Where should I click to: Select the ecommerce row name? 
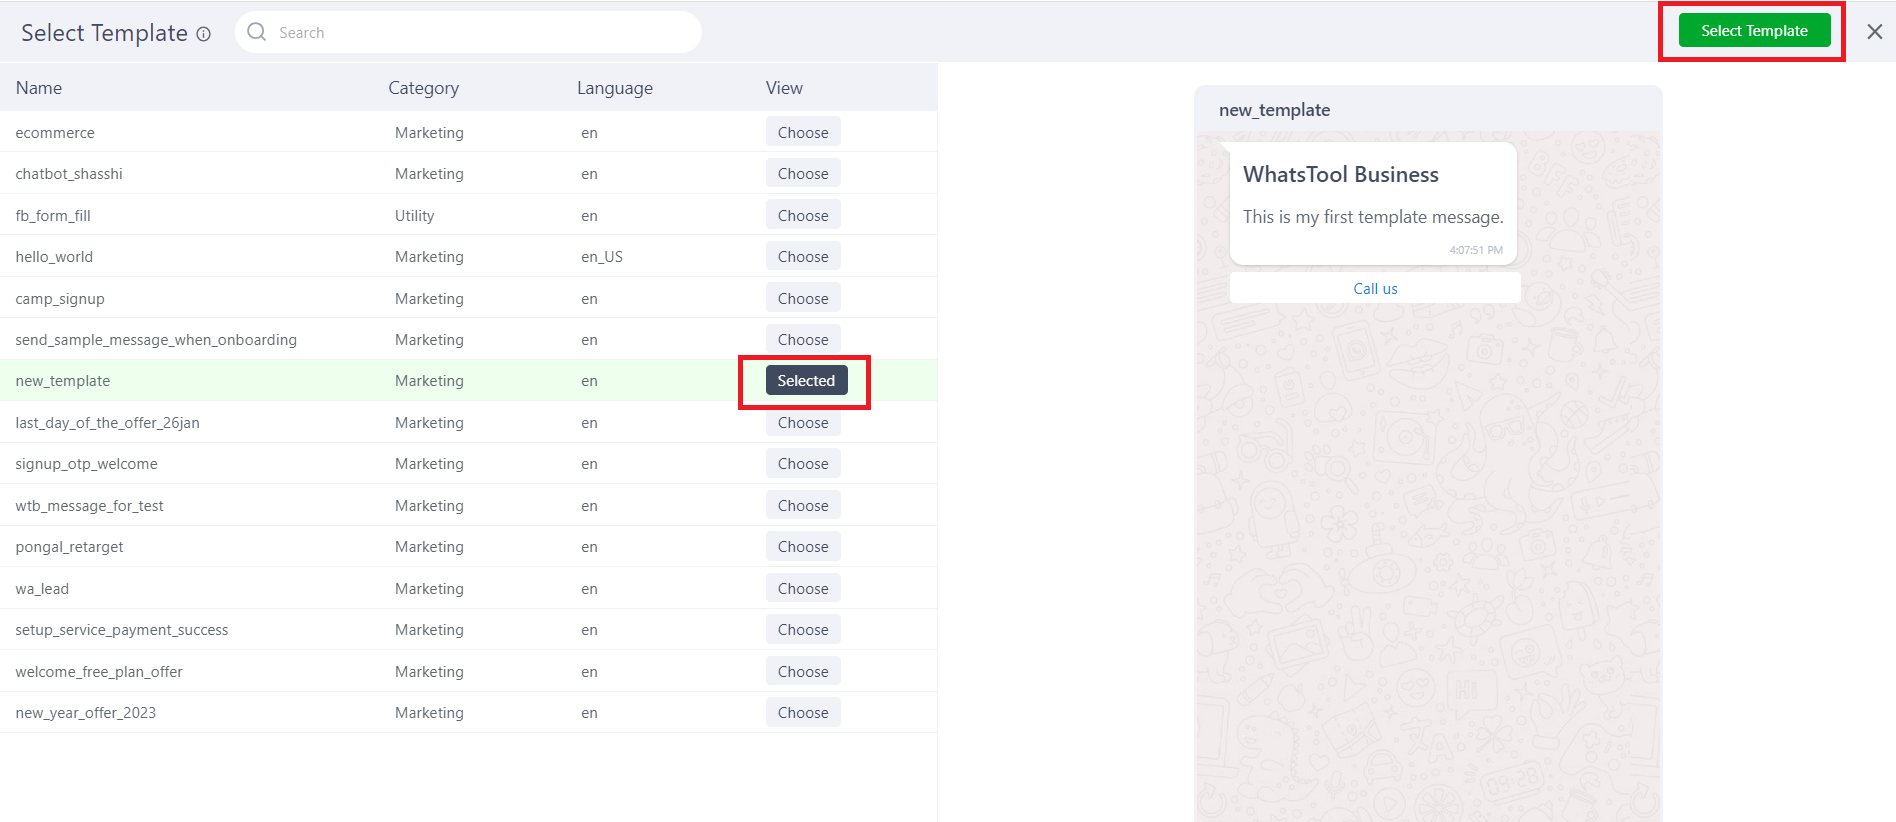pyautogui.click(x=55, y=132)
